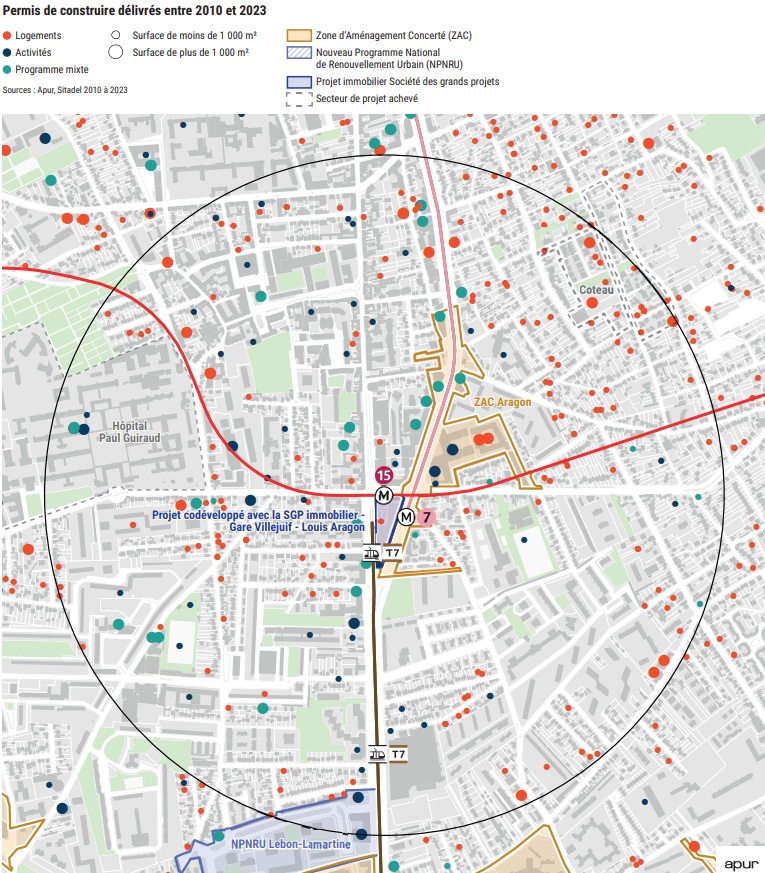Click the Hôpital Paul Guiraud label
Viewport: 765px width, 873px height.
pos(129,431)
